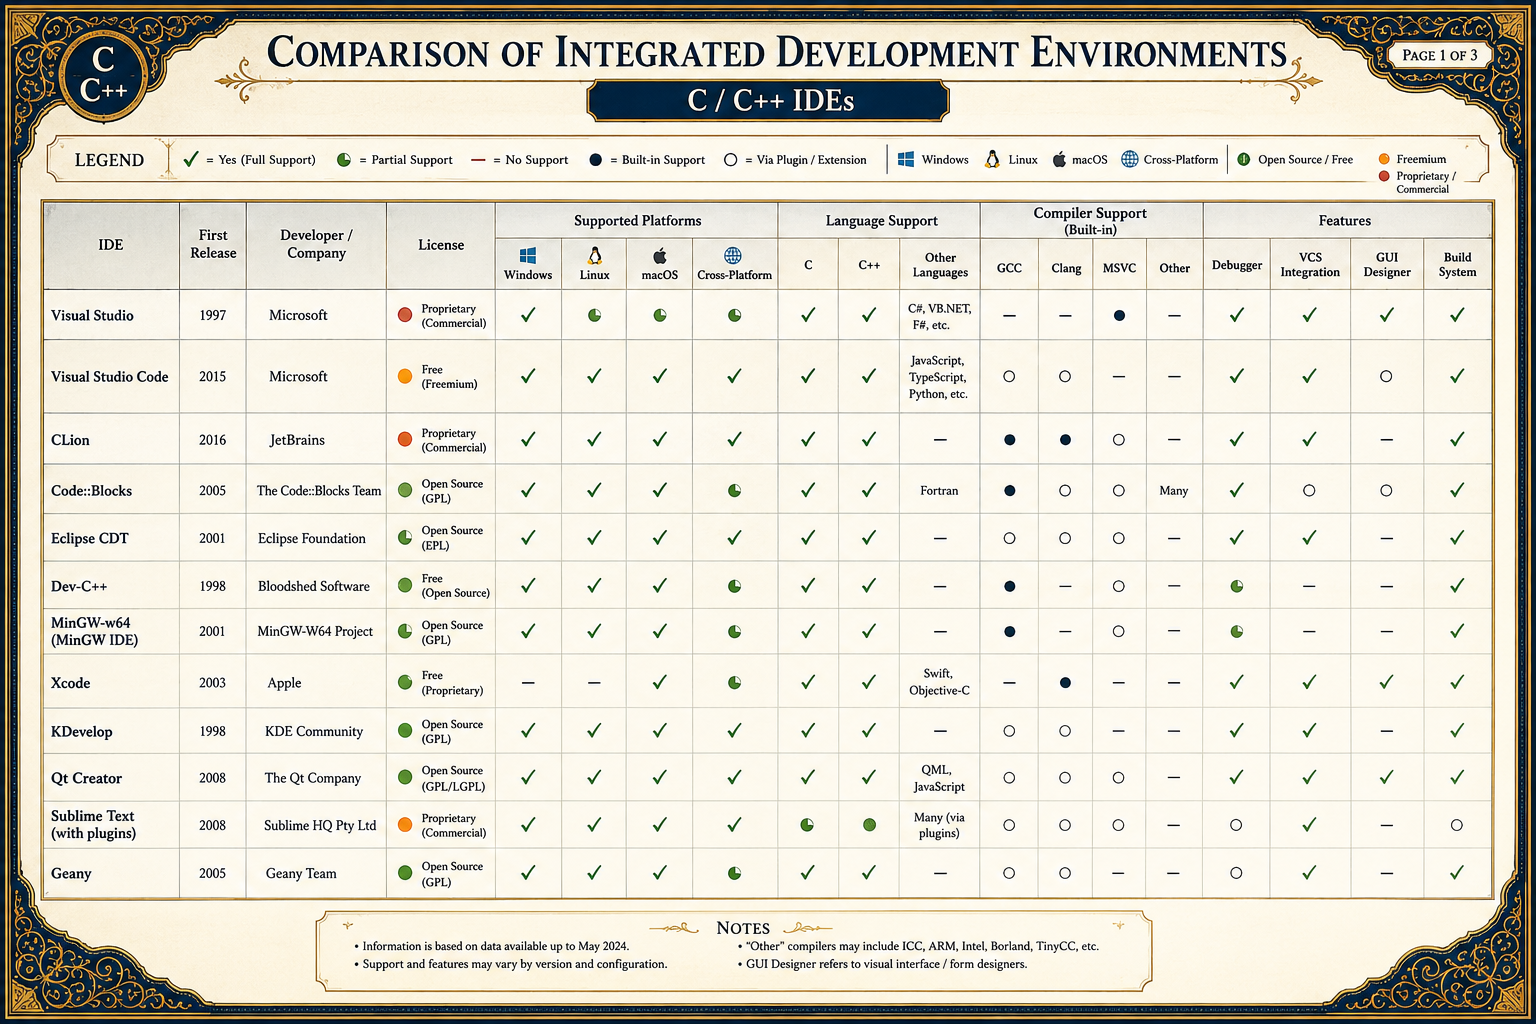Click the red No Support dash in the legend
This screenshot has height=1024, width=1536.
478,160
